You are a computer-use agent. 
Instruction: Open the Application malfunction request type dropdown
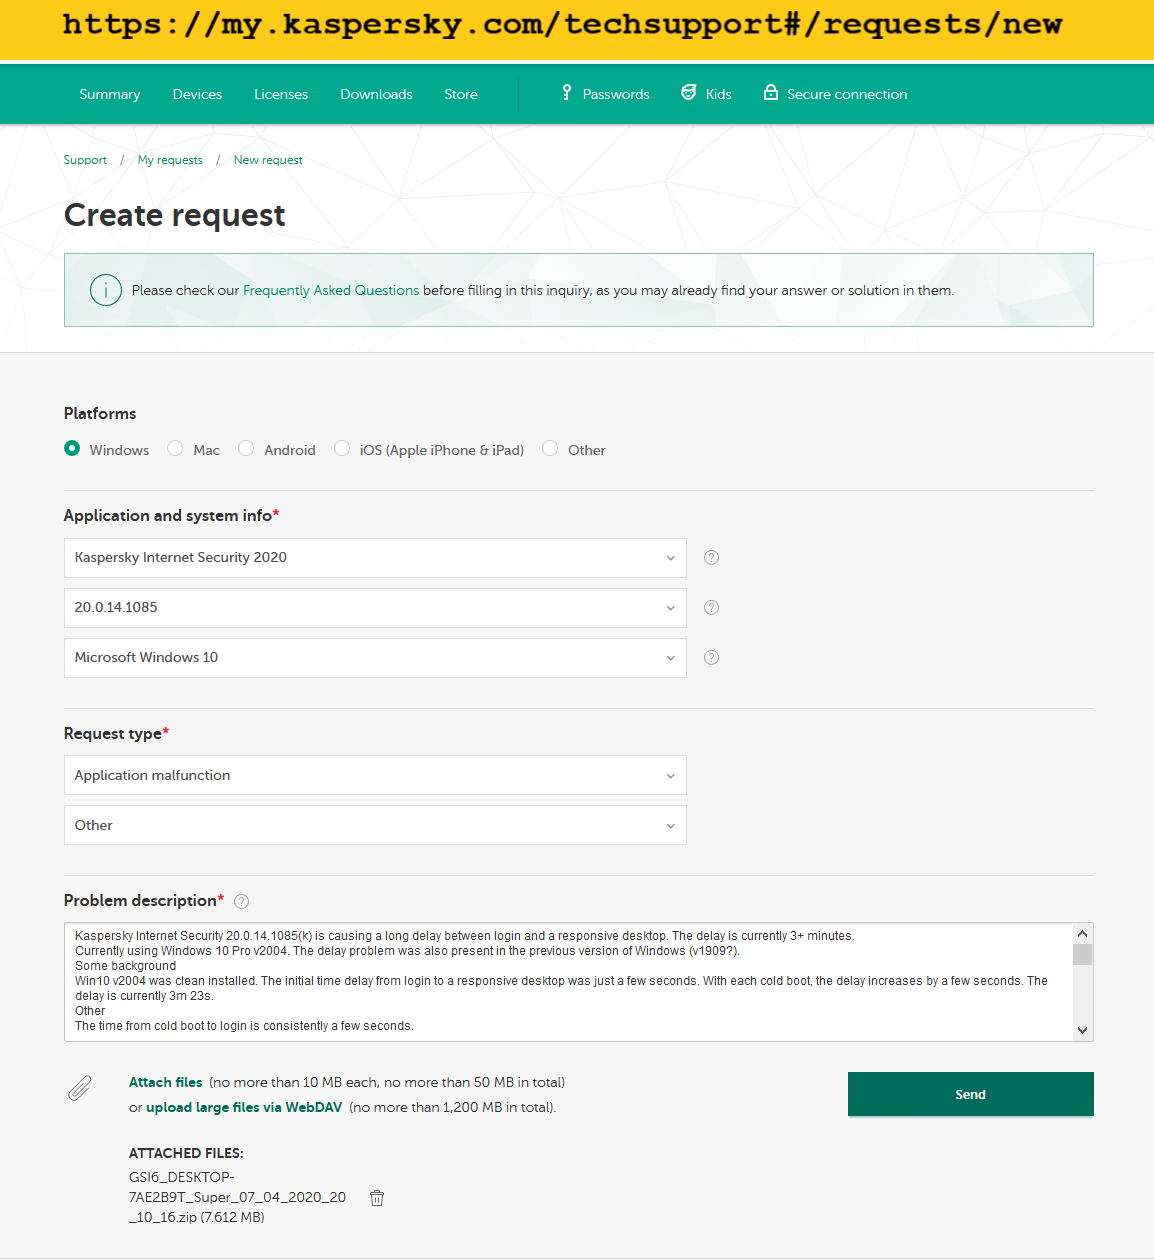[x=375, y=775]
